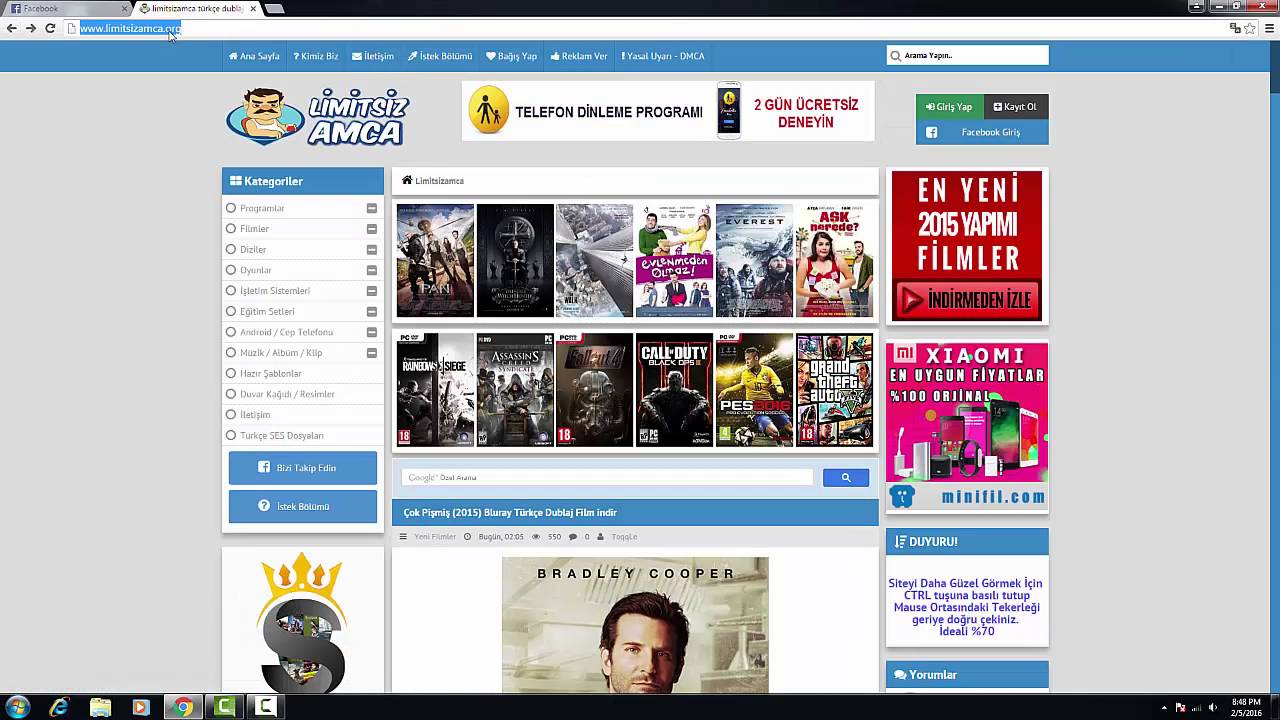
Task: Click sidebar İstek Bölümü blue button
Action: 303,506
